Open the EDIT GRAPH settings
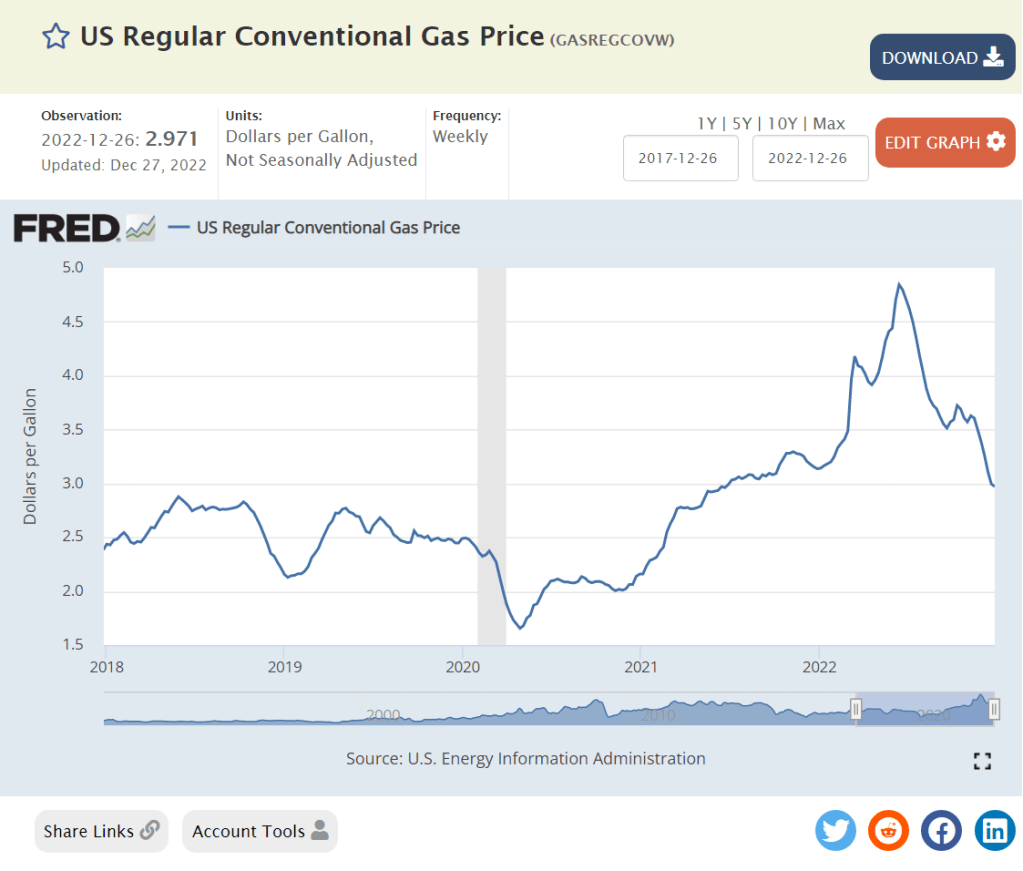This screenshot has height=871, width=1023. 944,142
